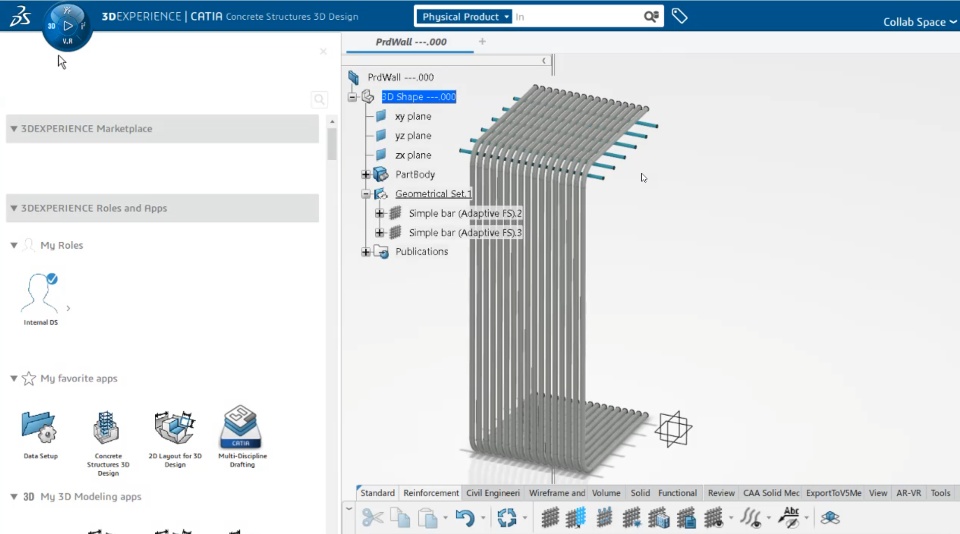960x534 pixels.
Task: Open the Data Setup app
Action: click(40, 435)
